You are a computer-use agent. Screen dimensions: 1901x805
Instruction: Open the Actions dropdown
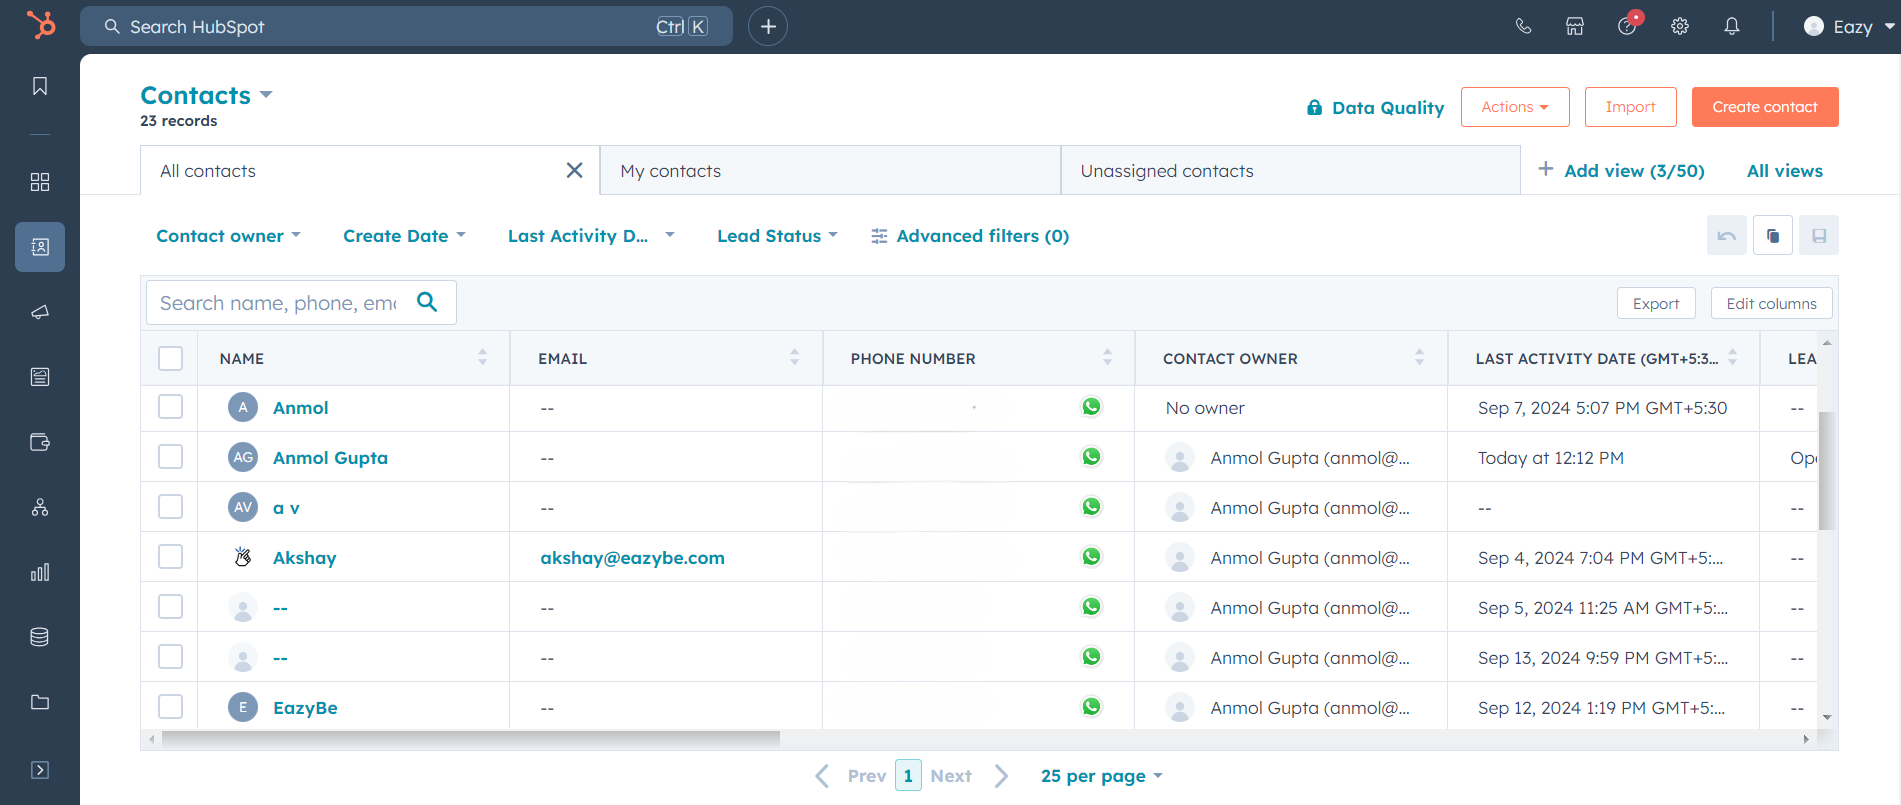[x=1515, y=107]
